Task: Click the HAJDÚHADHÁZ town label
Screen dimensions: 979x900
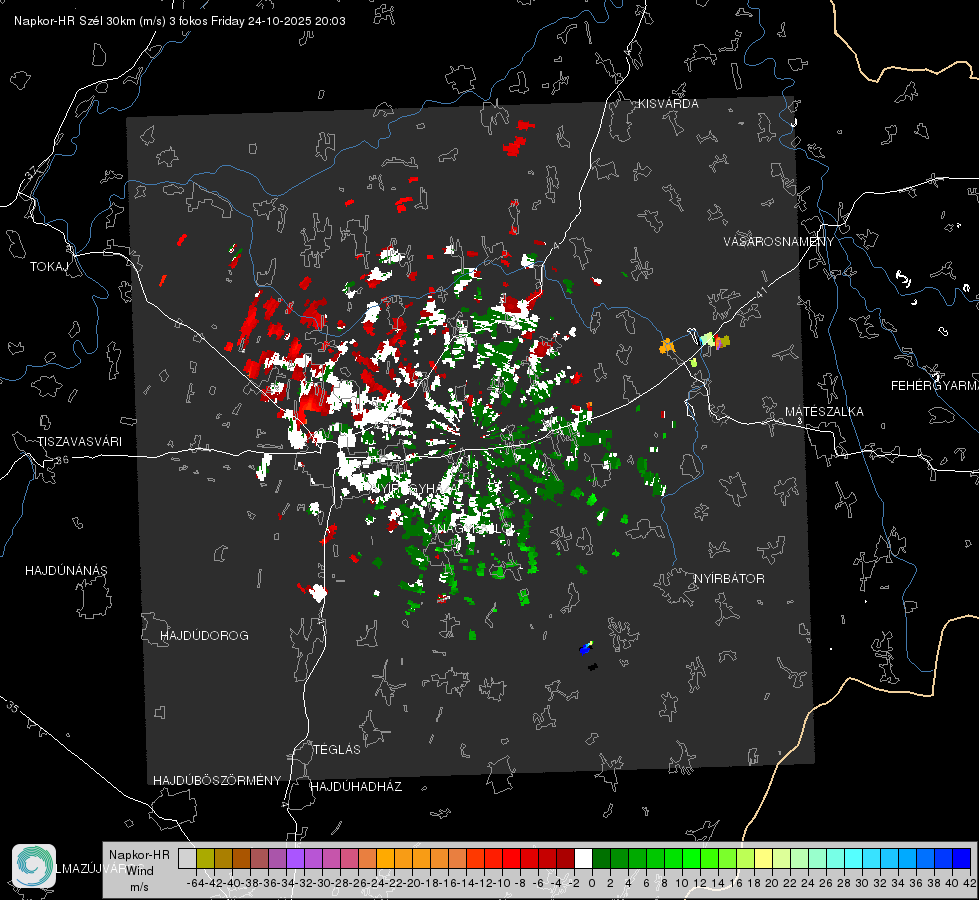Action: click(x=356, y=787)
